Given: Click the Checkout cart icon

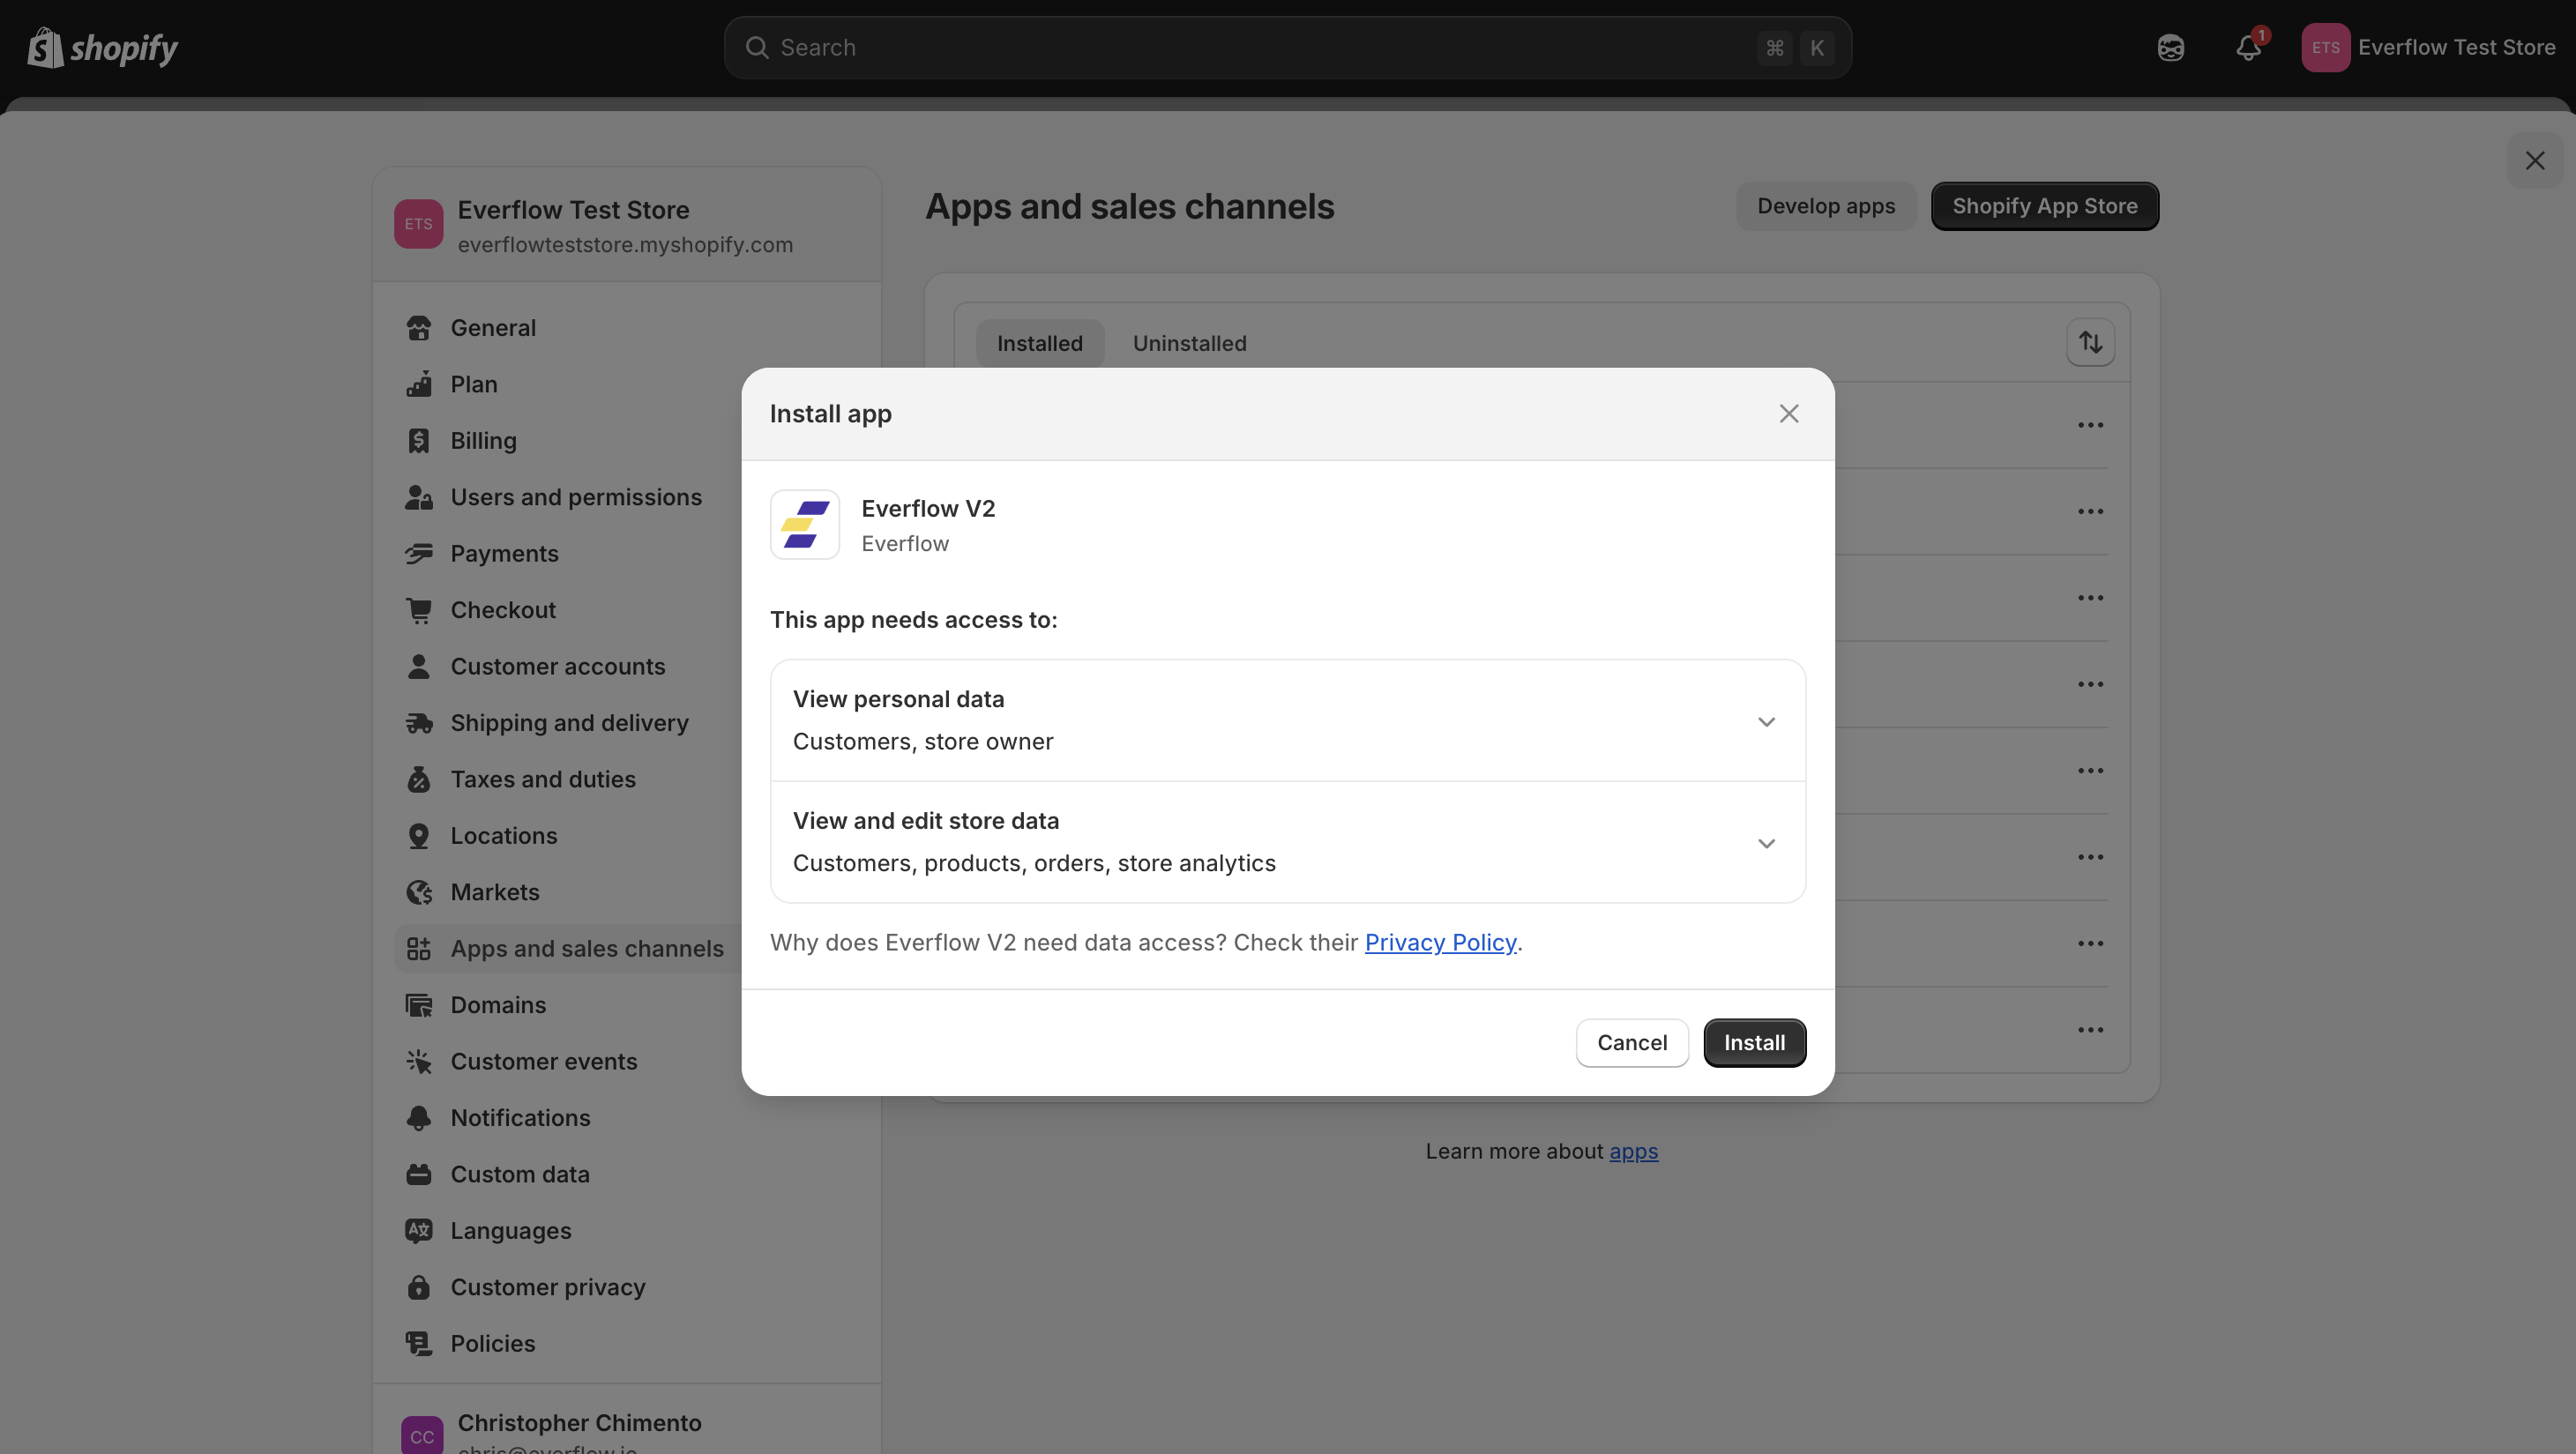Looking at the screenshot, I should pos(419,610).
